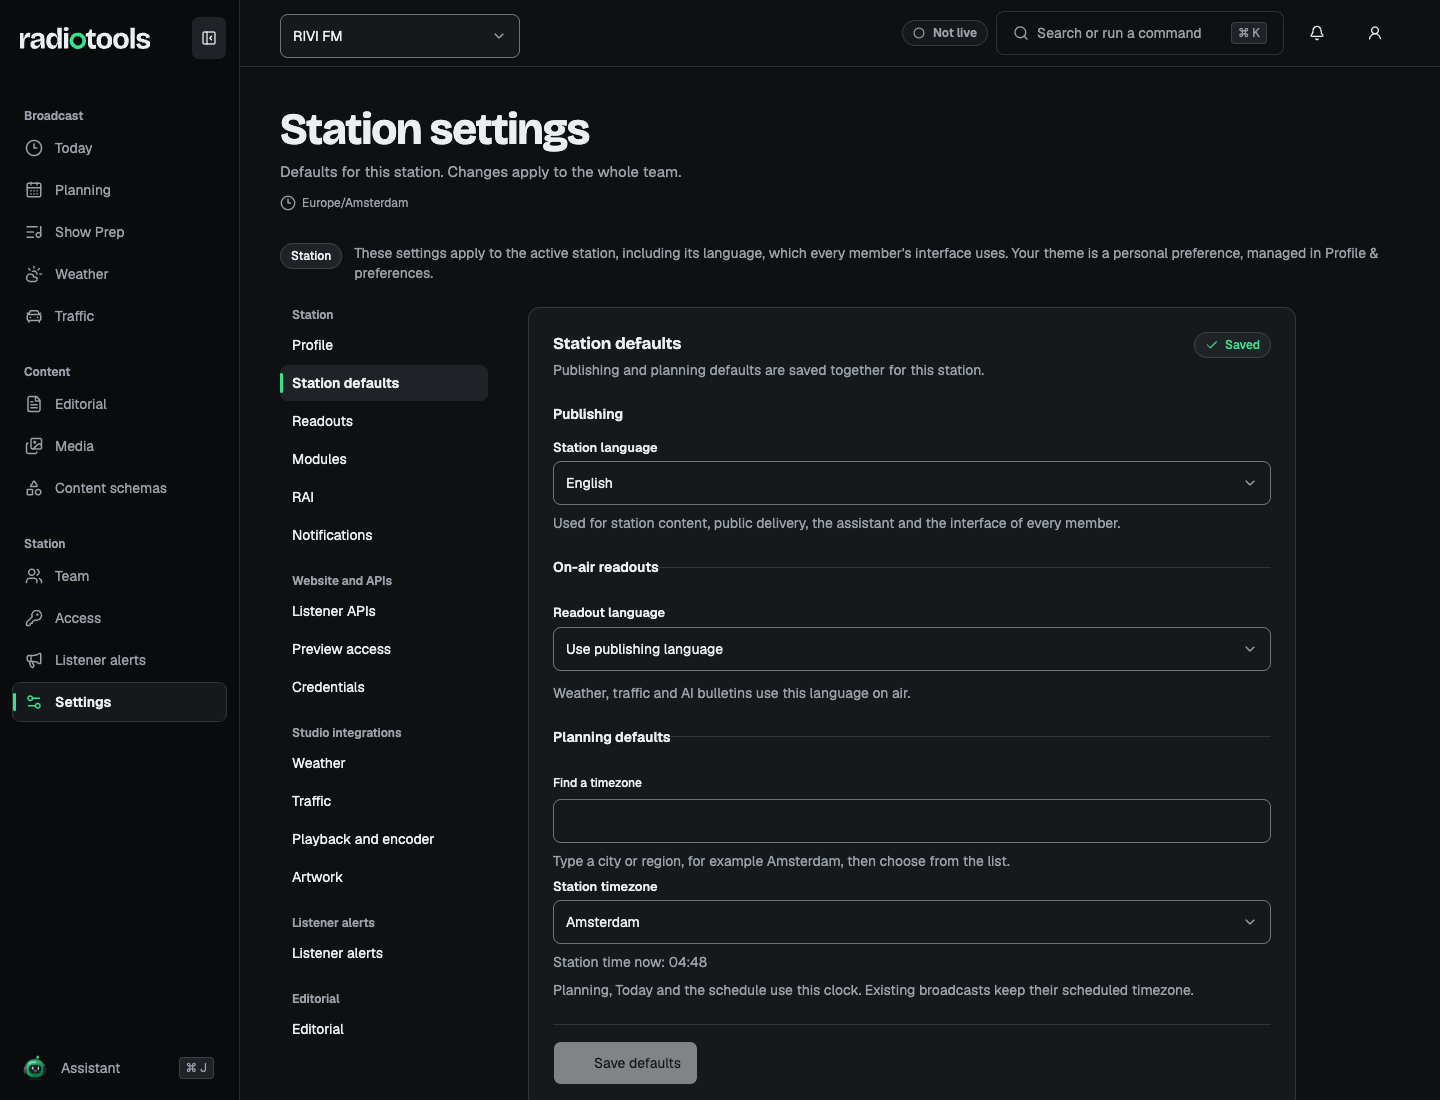Click the Today clock icon
Screen dimensions: 1440x1100
(x=34, y=148)
